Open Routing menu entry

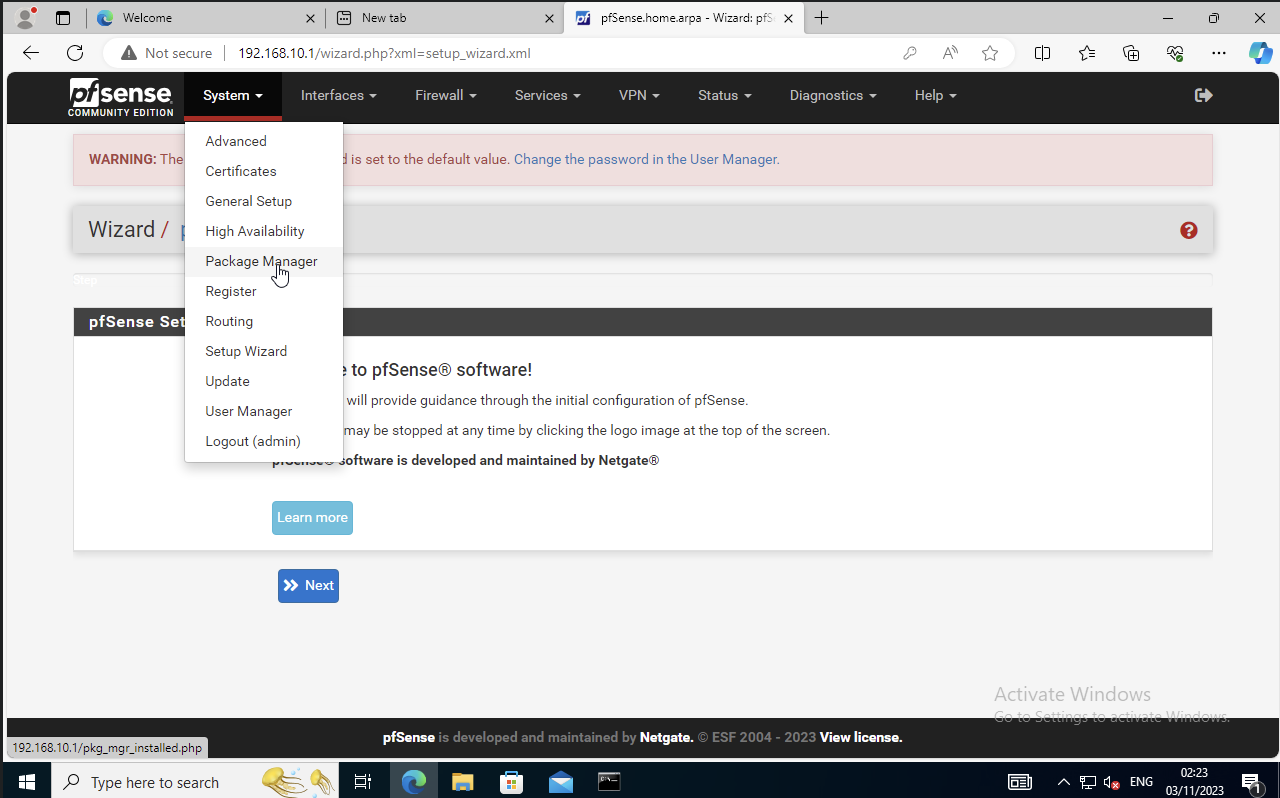(264, 321)
